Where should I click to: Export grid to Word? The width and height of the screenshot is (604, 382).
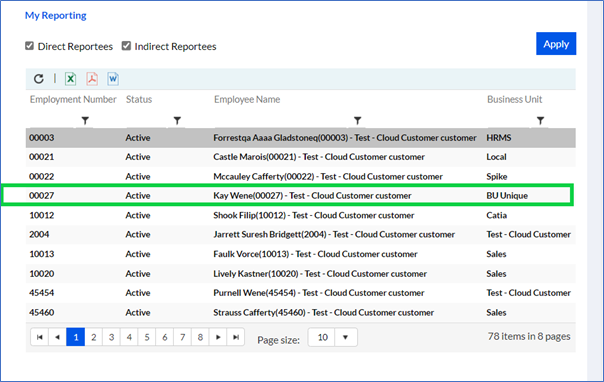pos(113,79)
